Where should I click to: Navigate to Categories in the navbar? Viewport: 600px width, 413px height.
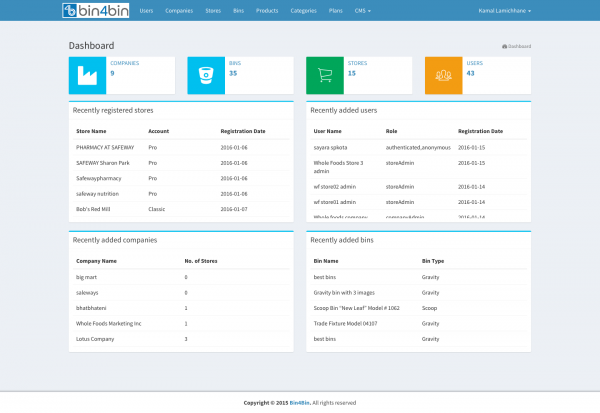[x=303, y=10]
